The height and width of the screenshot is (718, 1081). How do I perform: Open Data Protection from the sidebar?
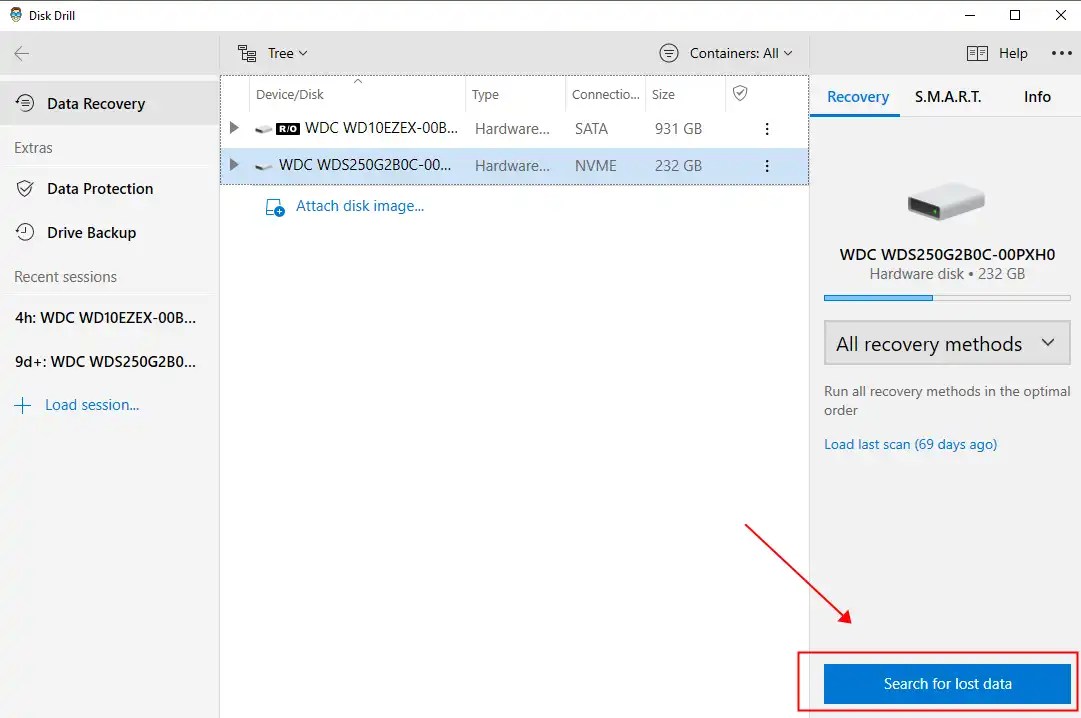click(x=100, y=188)
